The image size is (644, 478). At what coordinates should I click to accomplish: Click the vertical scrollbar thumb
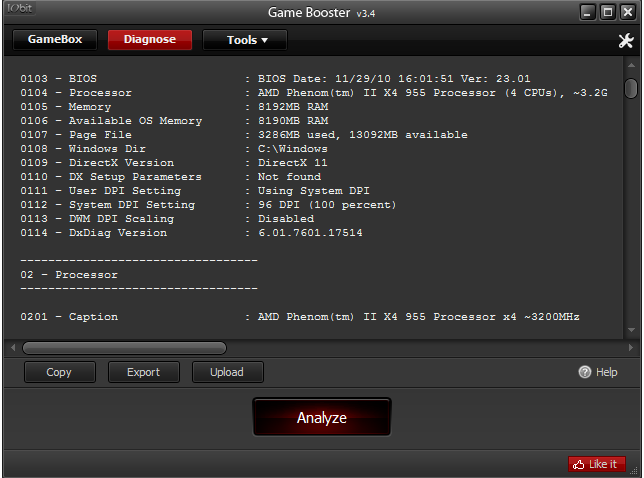pyautogui.click(x=631, y=88)
